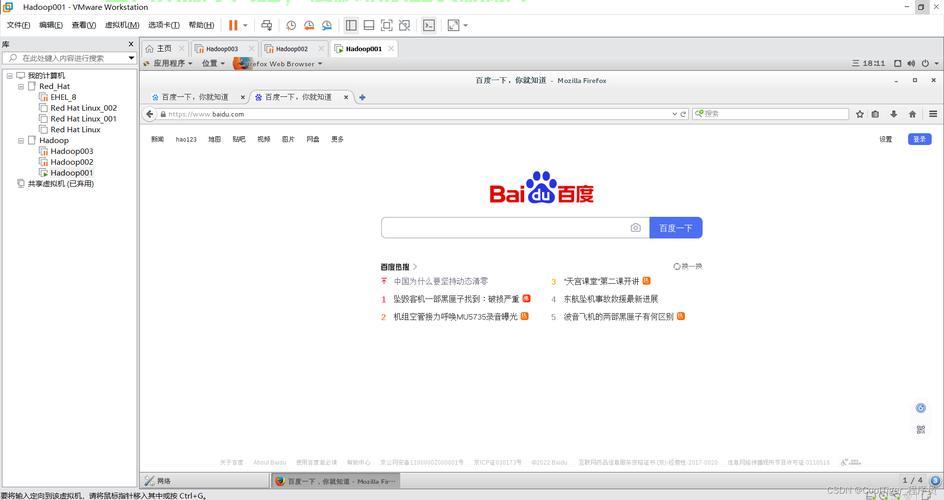Open the 位置 menu in the guest
This screenshot has height=500, width=944.
coord(213,63)
